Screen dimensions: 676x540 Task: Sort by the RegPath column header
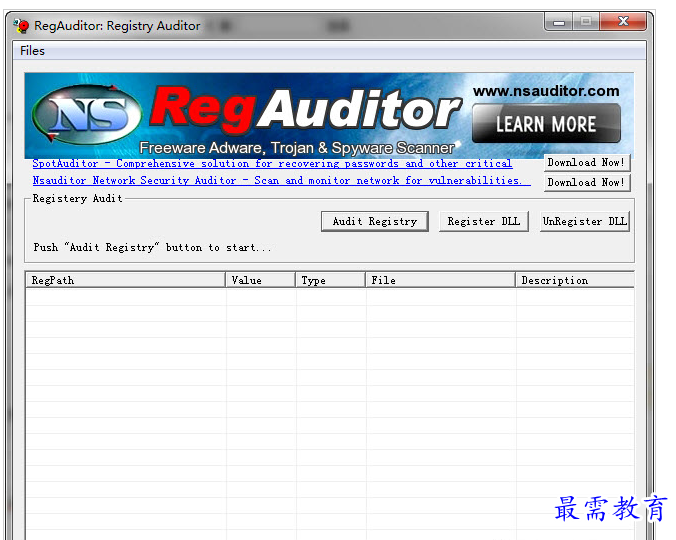click(125, 280)
